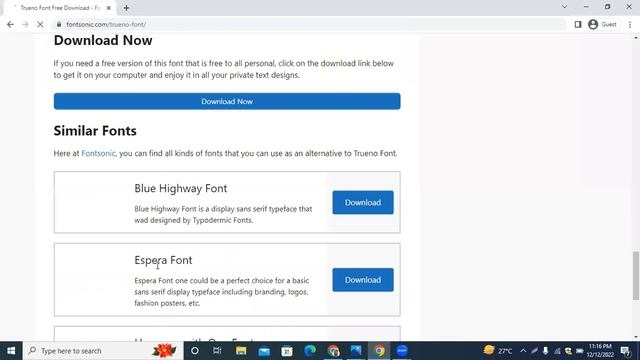The height and width of the screenshot is (360, 640).
Task: Close the Trueno Font tab
Action: 109,8
